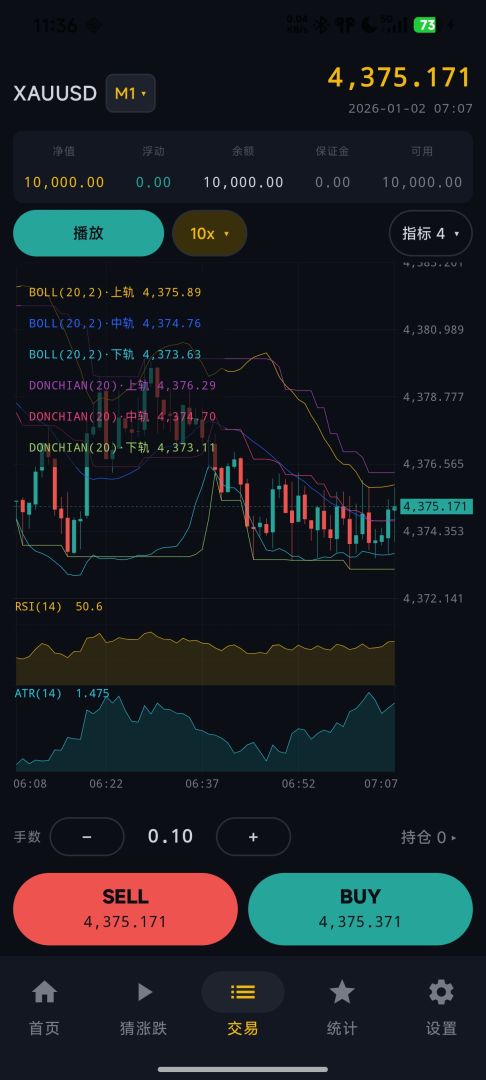486x1080 pixels.
Task: Tap the home house icon
Action: (45, 992)
